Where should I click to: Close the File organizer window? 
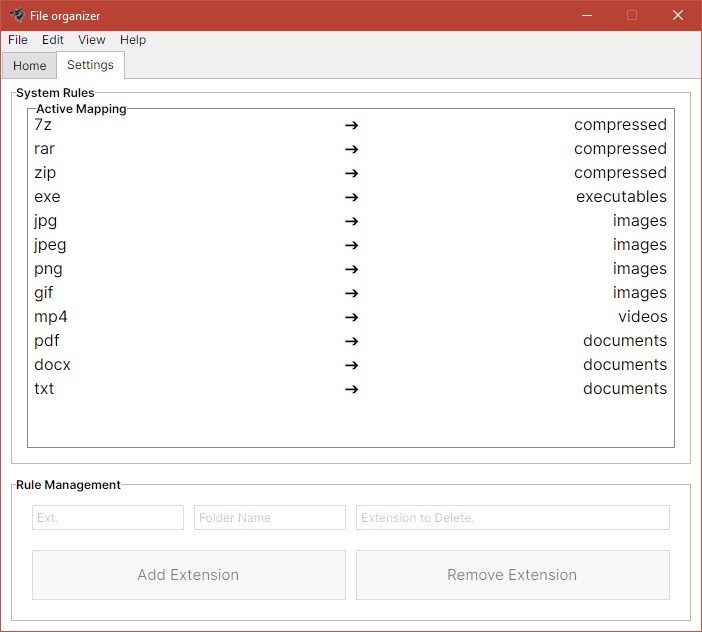pos(678,15)
